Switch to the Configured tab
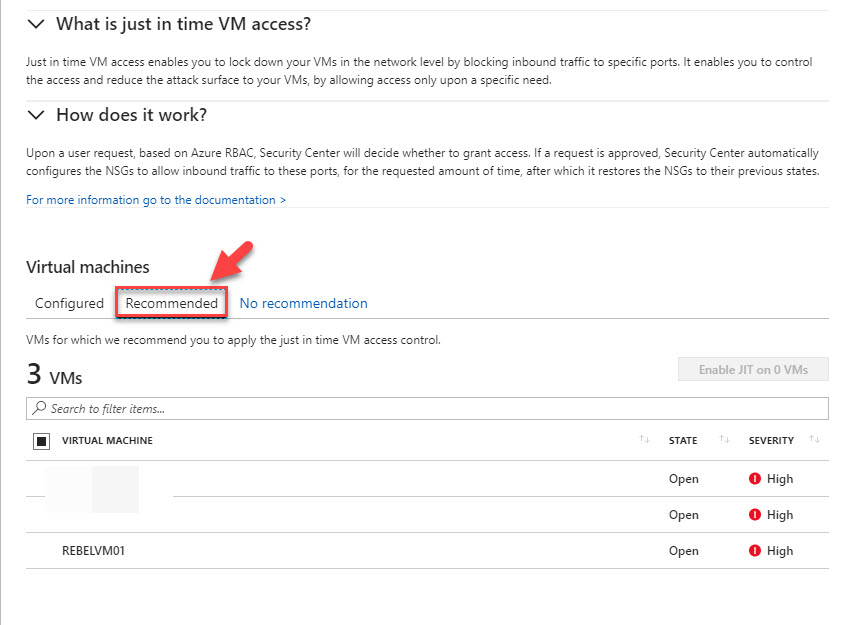Viewport: 852px width, 625px height. click(69, 303)
